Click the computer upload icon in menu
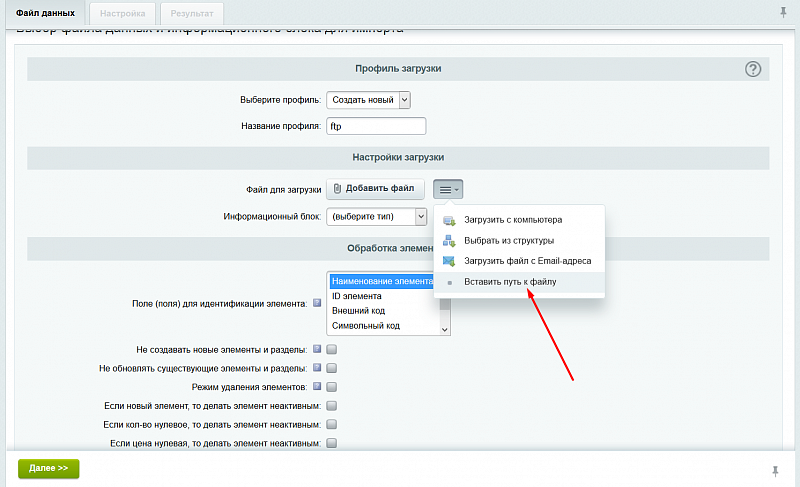 449,220
